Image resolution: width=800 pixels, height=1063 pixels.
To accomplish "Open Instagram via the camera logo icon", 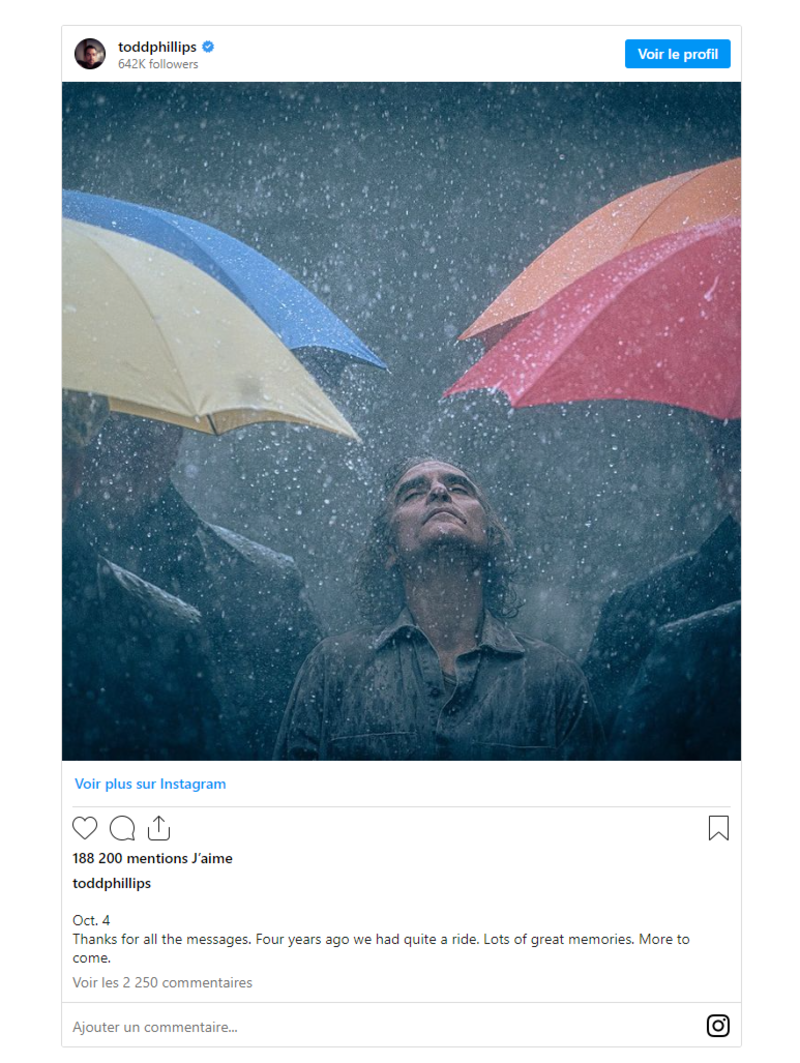I will click(718, 1025).
